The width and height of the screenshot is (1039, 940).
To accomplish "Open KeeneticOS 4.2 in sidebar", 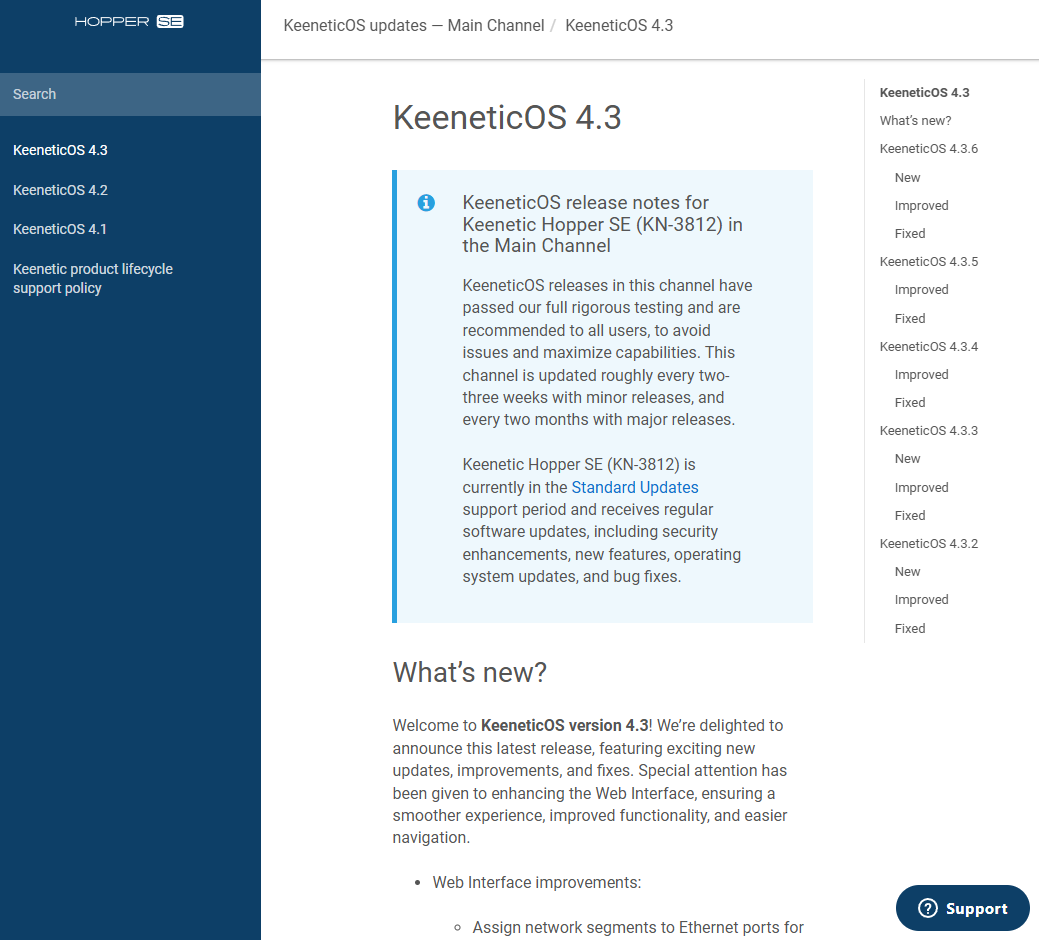I will [x=60, y=190].
